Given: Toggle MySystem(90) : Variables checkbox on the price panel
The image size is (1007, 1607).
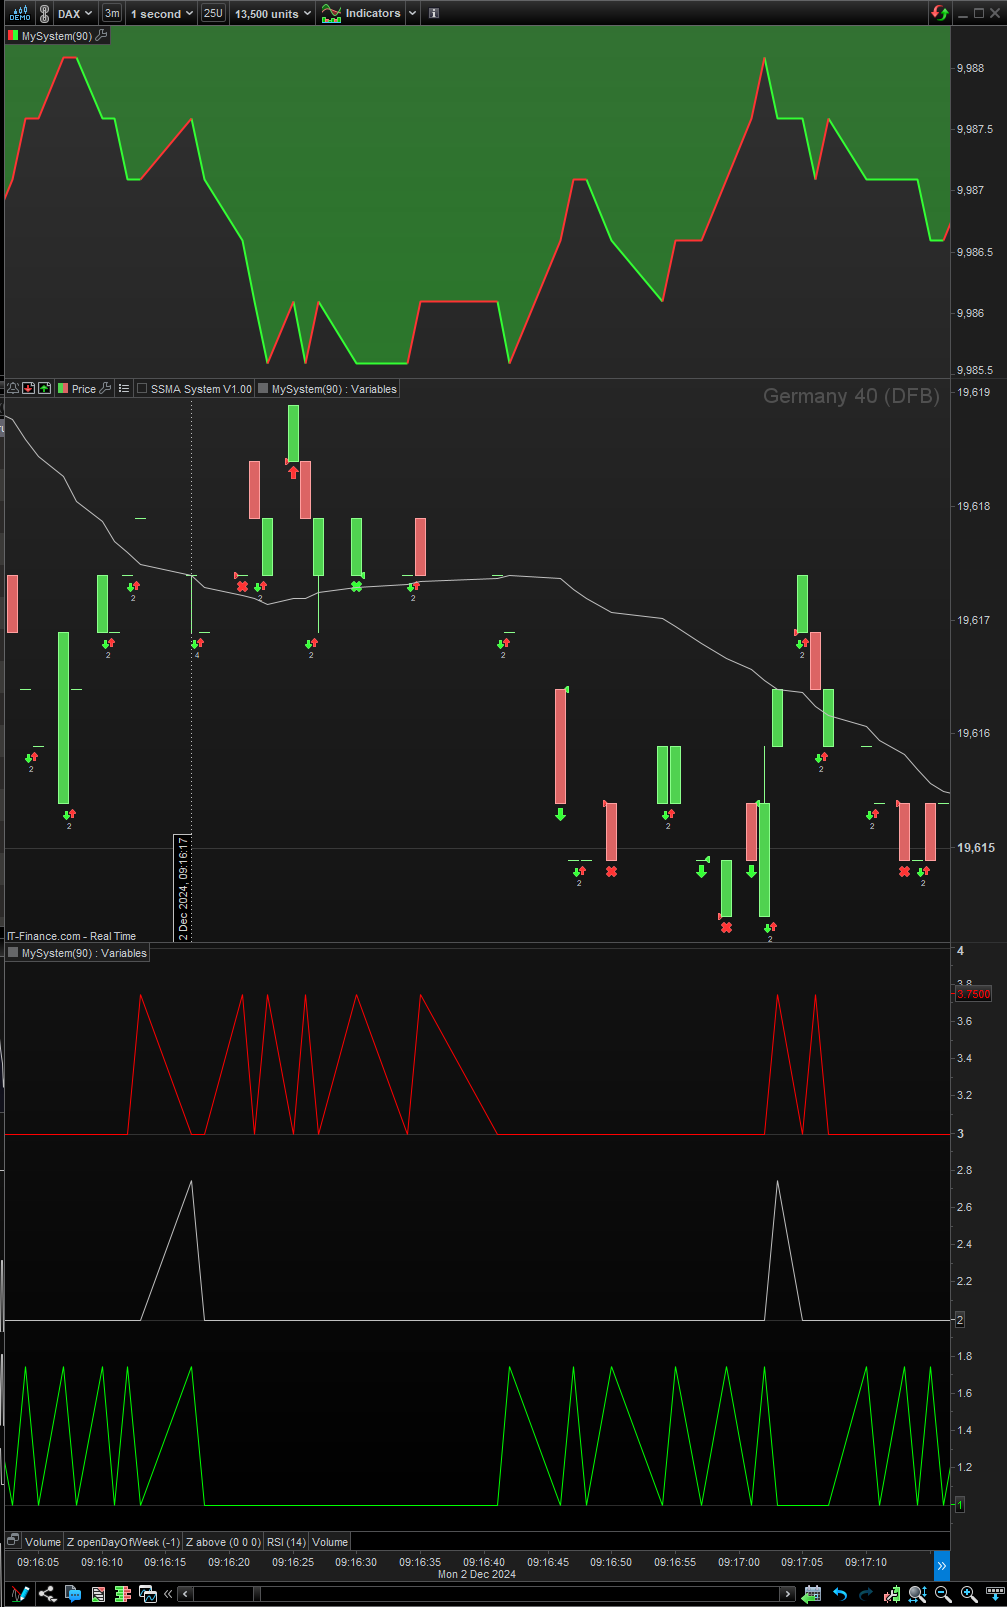Looking at the screenshot, I should tap(263, 389).
